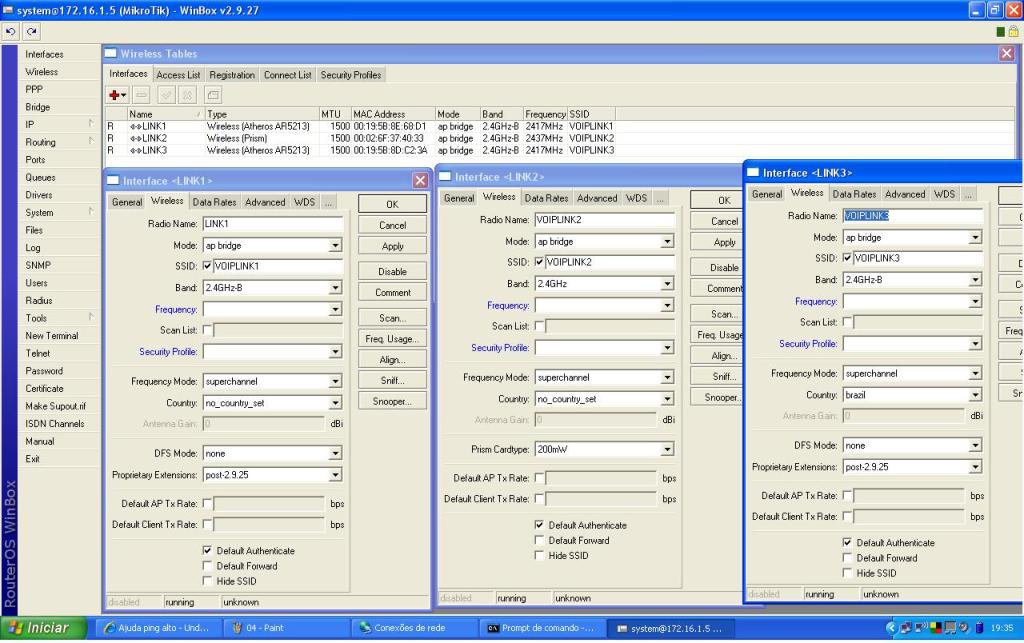Open the WDS tab in the LINK3 window

click(x=944, y=195)
